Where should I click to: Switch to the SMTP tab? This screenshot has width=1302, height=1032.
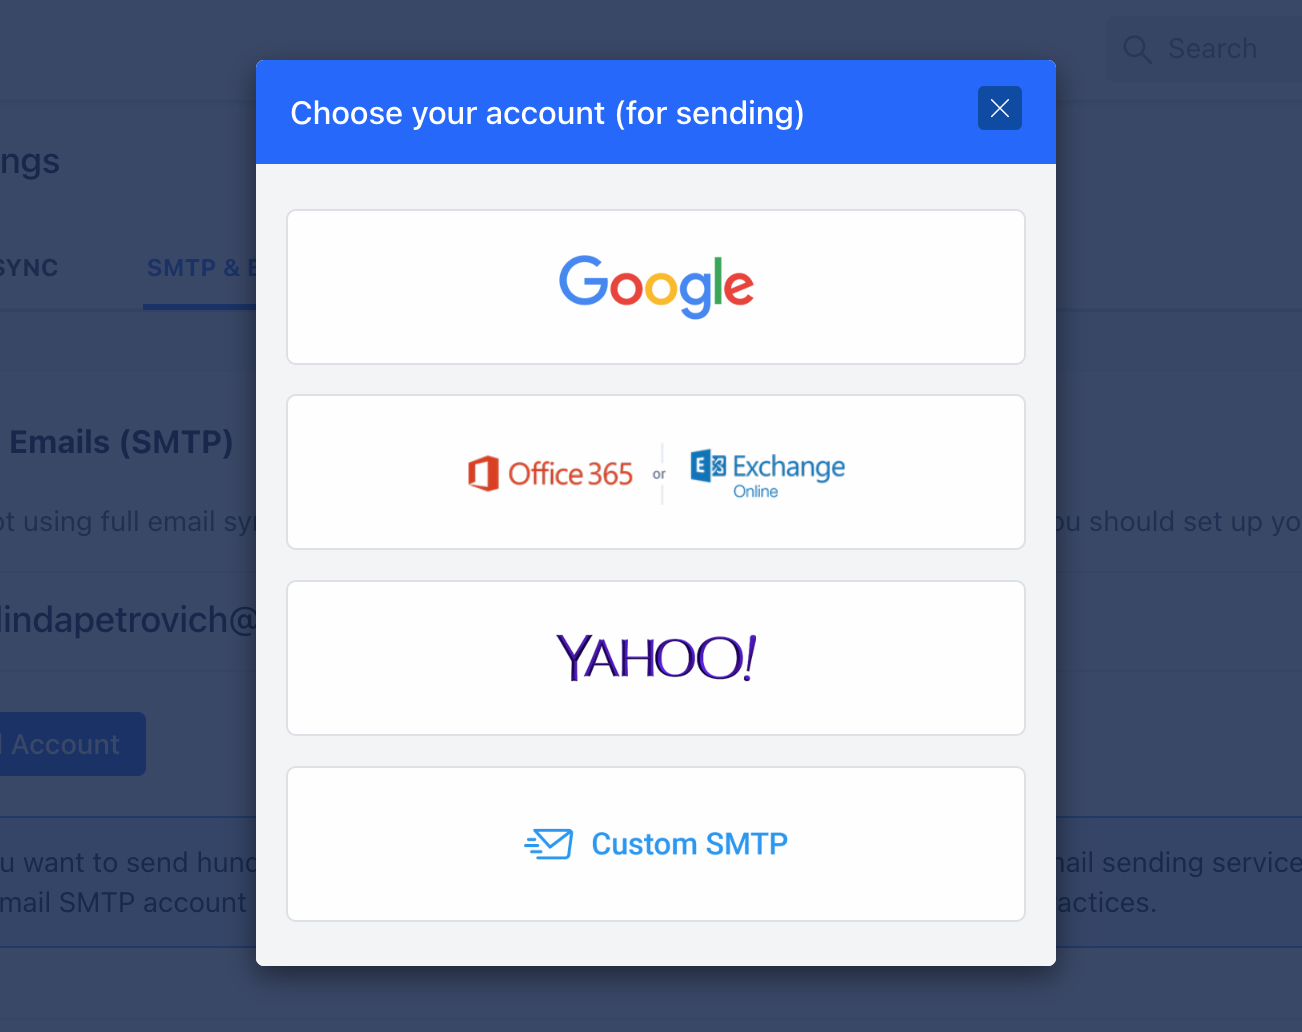point(200,268)
